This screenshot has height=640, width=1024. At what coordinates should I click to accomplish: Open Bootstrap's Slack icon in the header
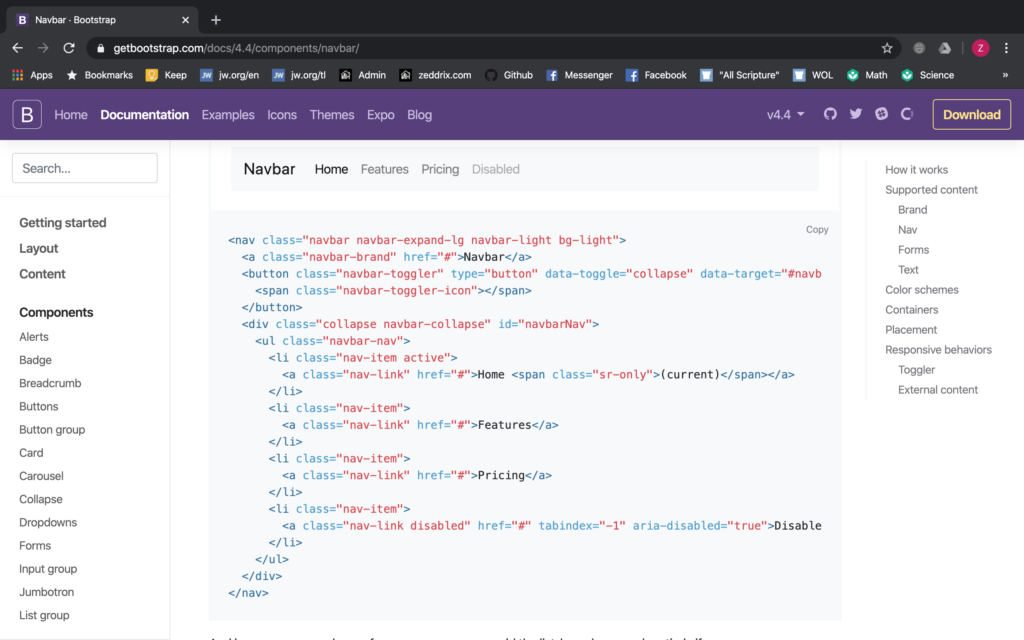pos(882,114)
